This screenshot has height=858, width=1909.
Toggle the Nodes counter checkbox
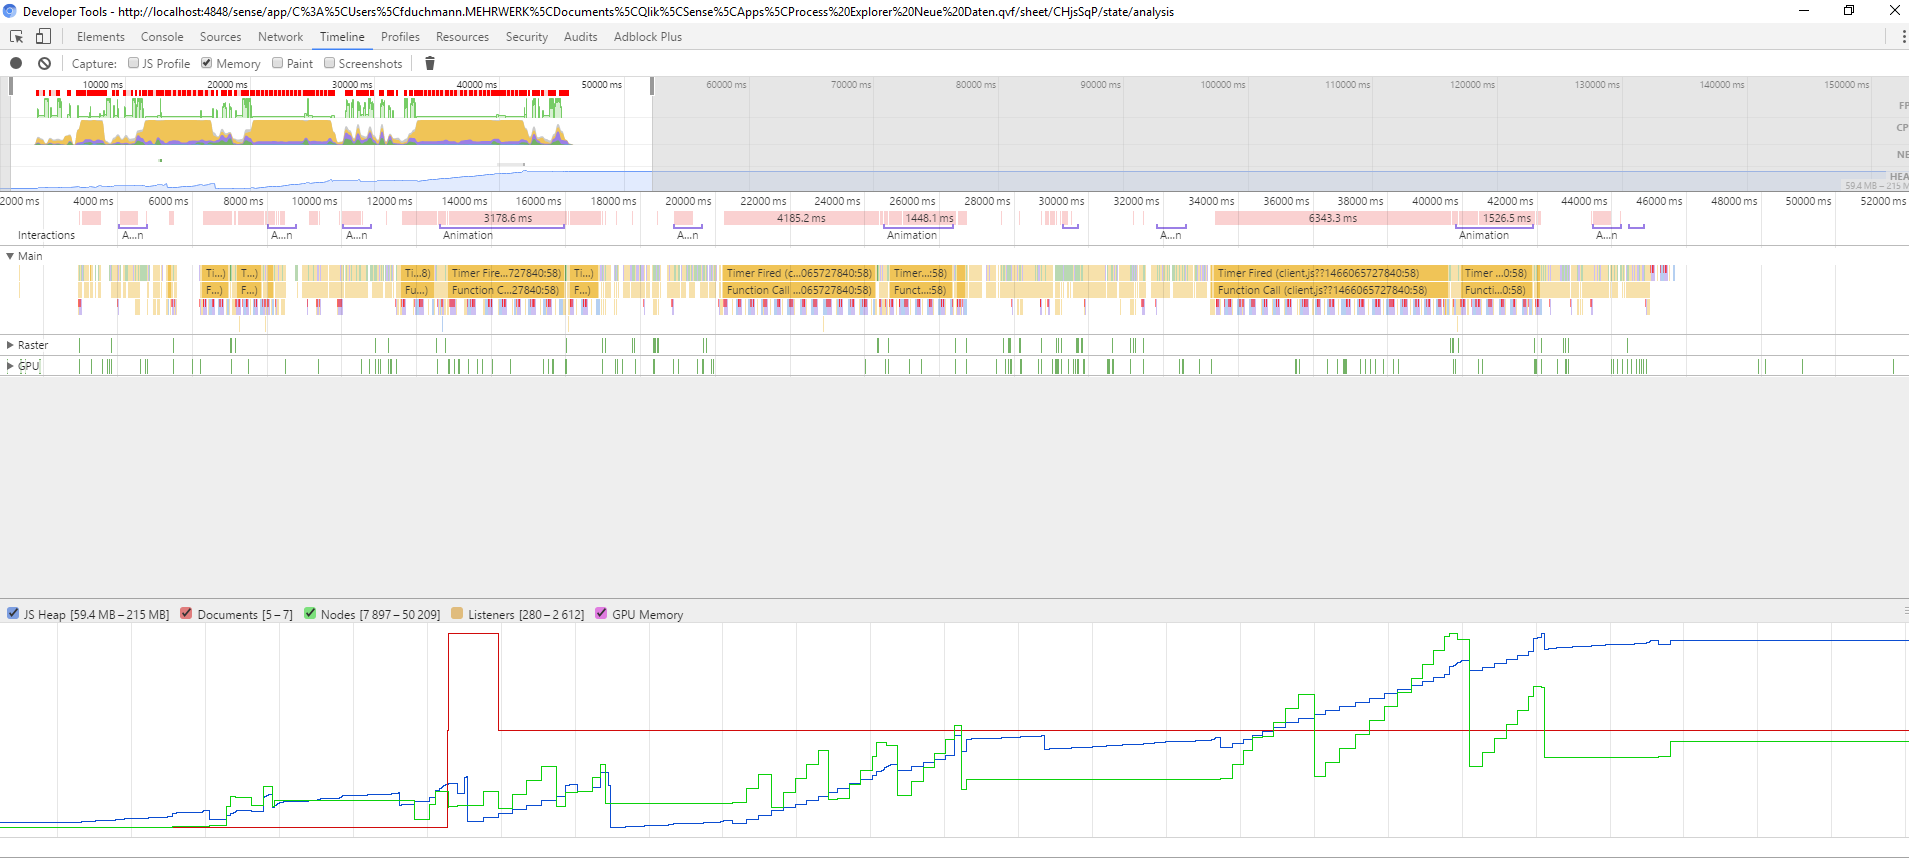click(x=310, y=613)
